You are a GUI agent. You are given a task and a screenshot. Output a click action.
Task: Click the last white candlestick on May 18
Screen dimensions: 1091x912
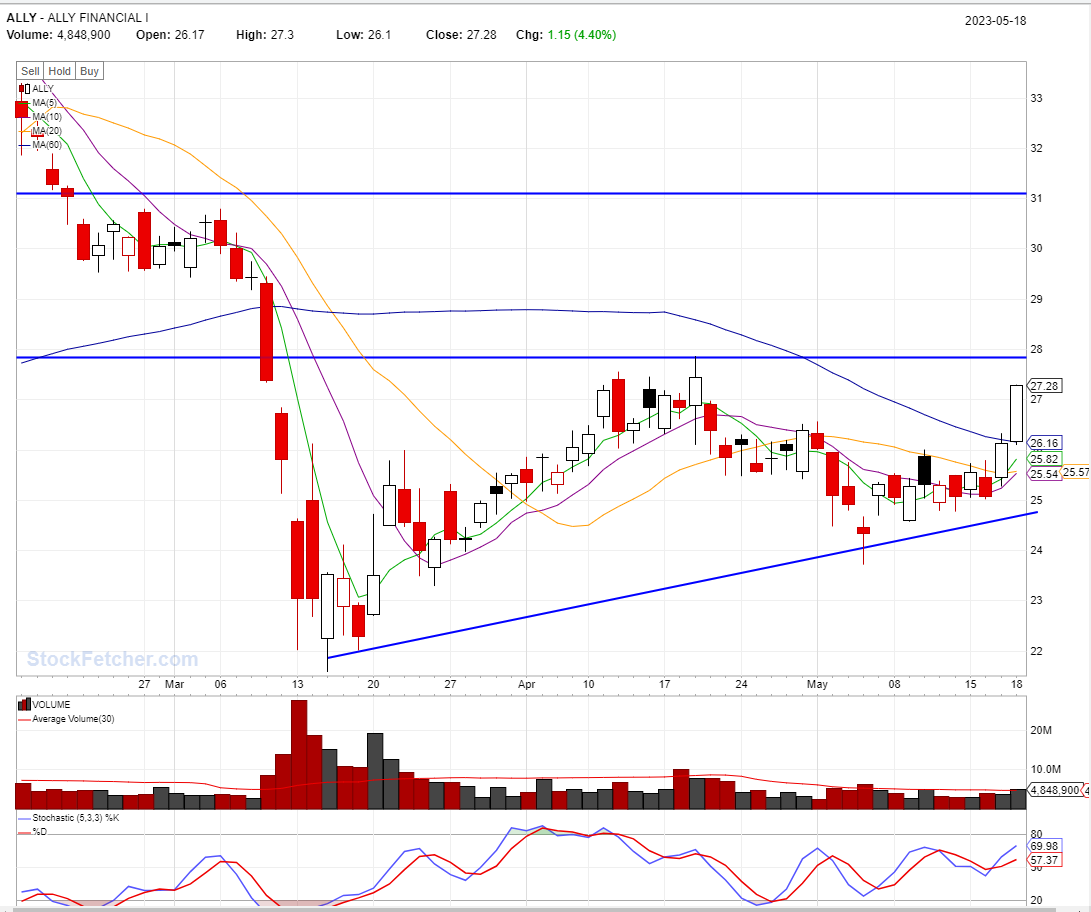point(1017,413)
